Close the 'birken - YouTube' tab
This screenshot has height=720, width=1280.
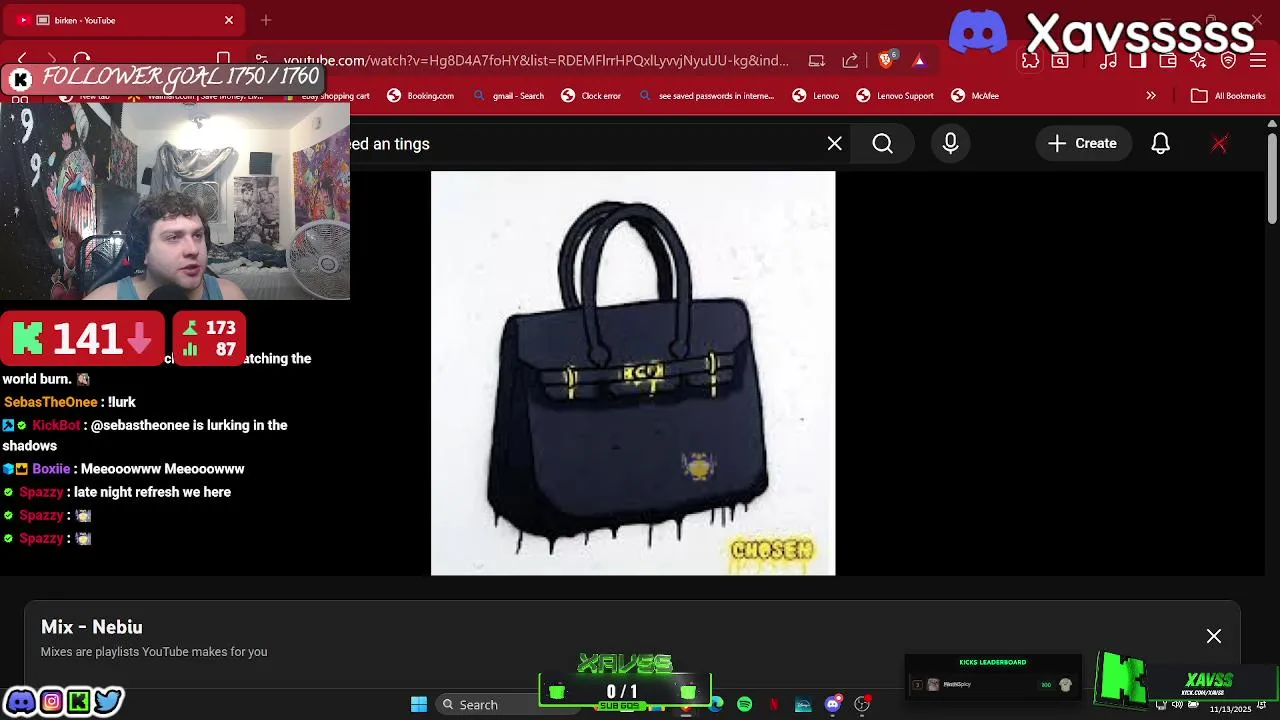click(x=229, y=20)
